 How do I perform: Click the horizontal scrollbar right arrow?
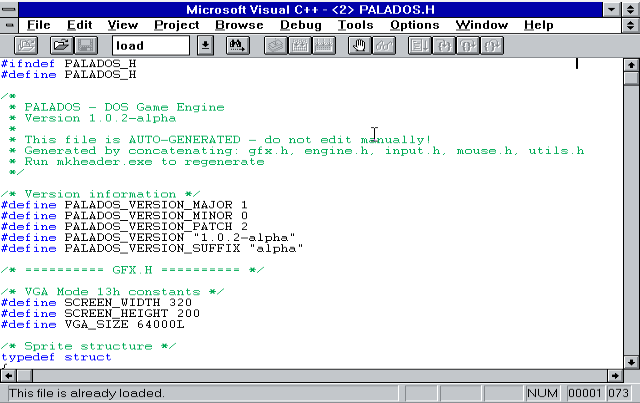(x=615, y=376)
